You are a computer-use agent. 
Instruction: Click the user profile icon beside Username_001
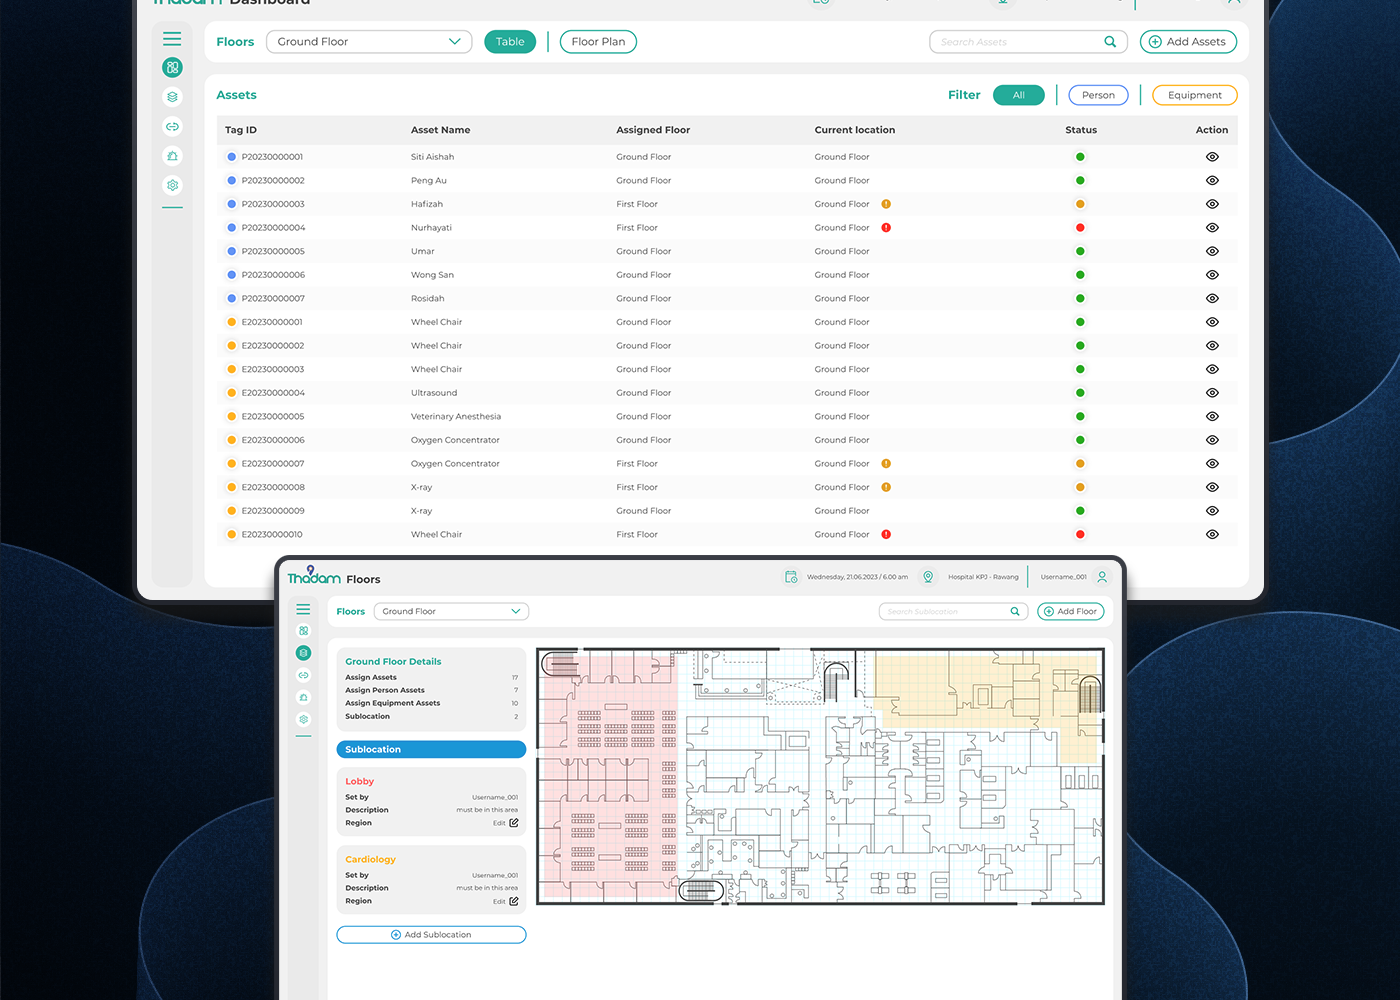[x=1102, y=577]
